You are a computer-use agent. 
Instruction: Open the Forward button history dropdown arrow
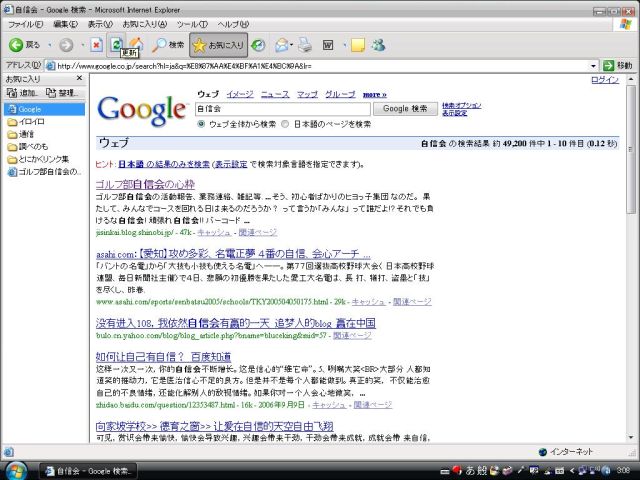point(82,45)
